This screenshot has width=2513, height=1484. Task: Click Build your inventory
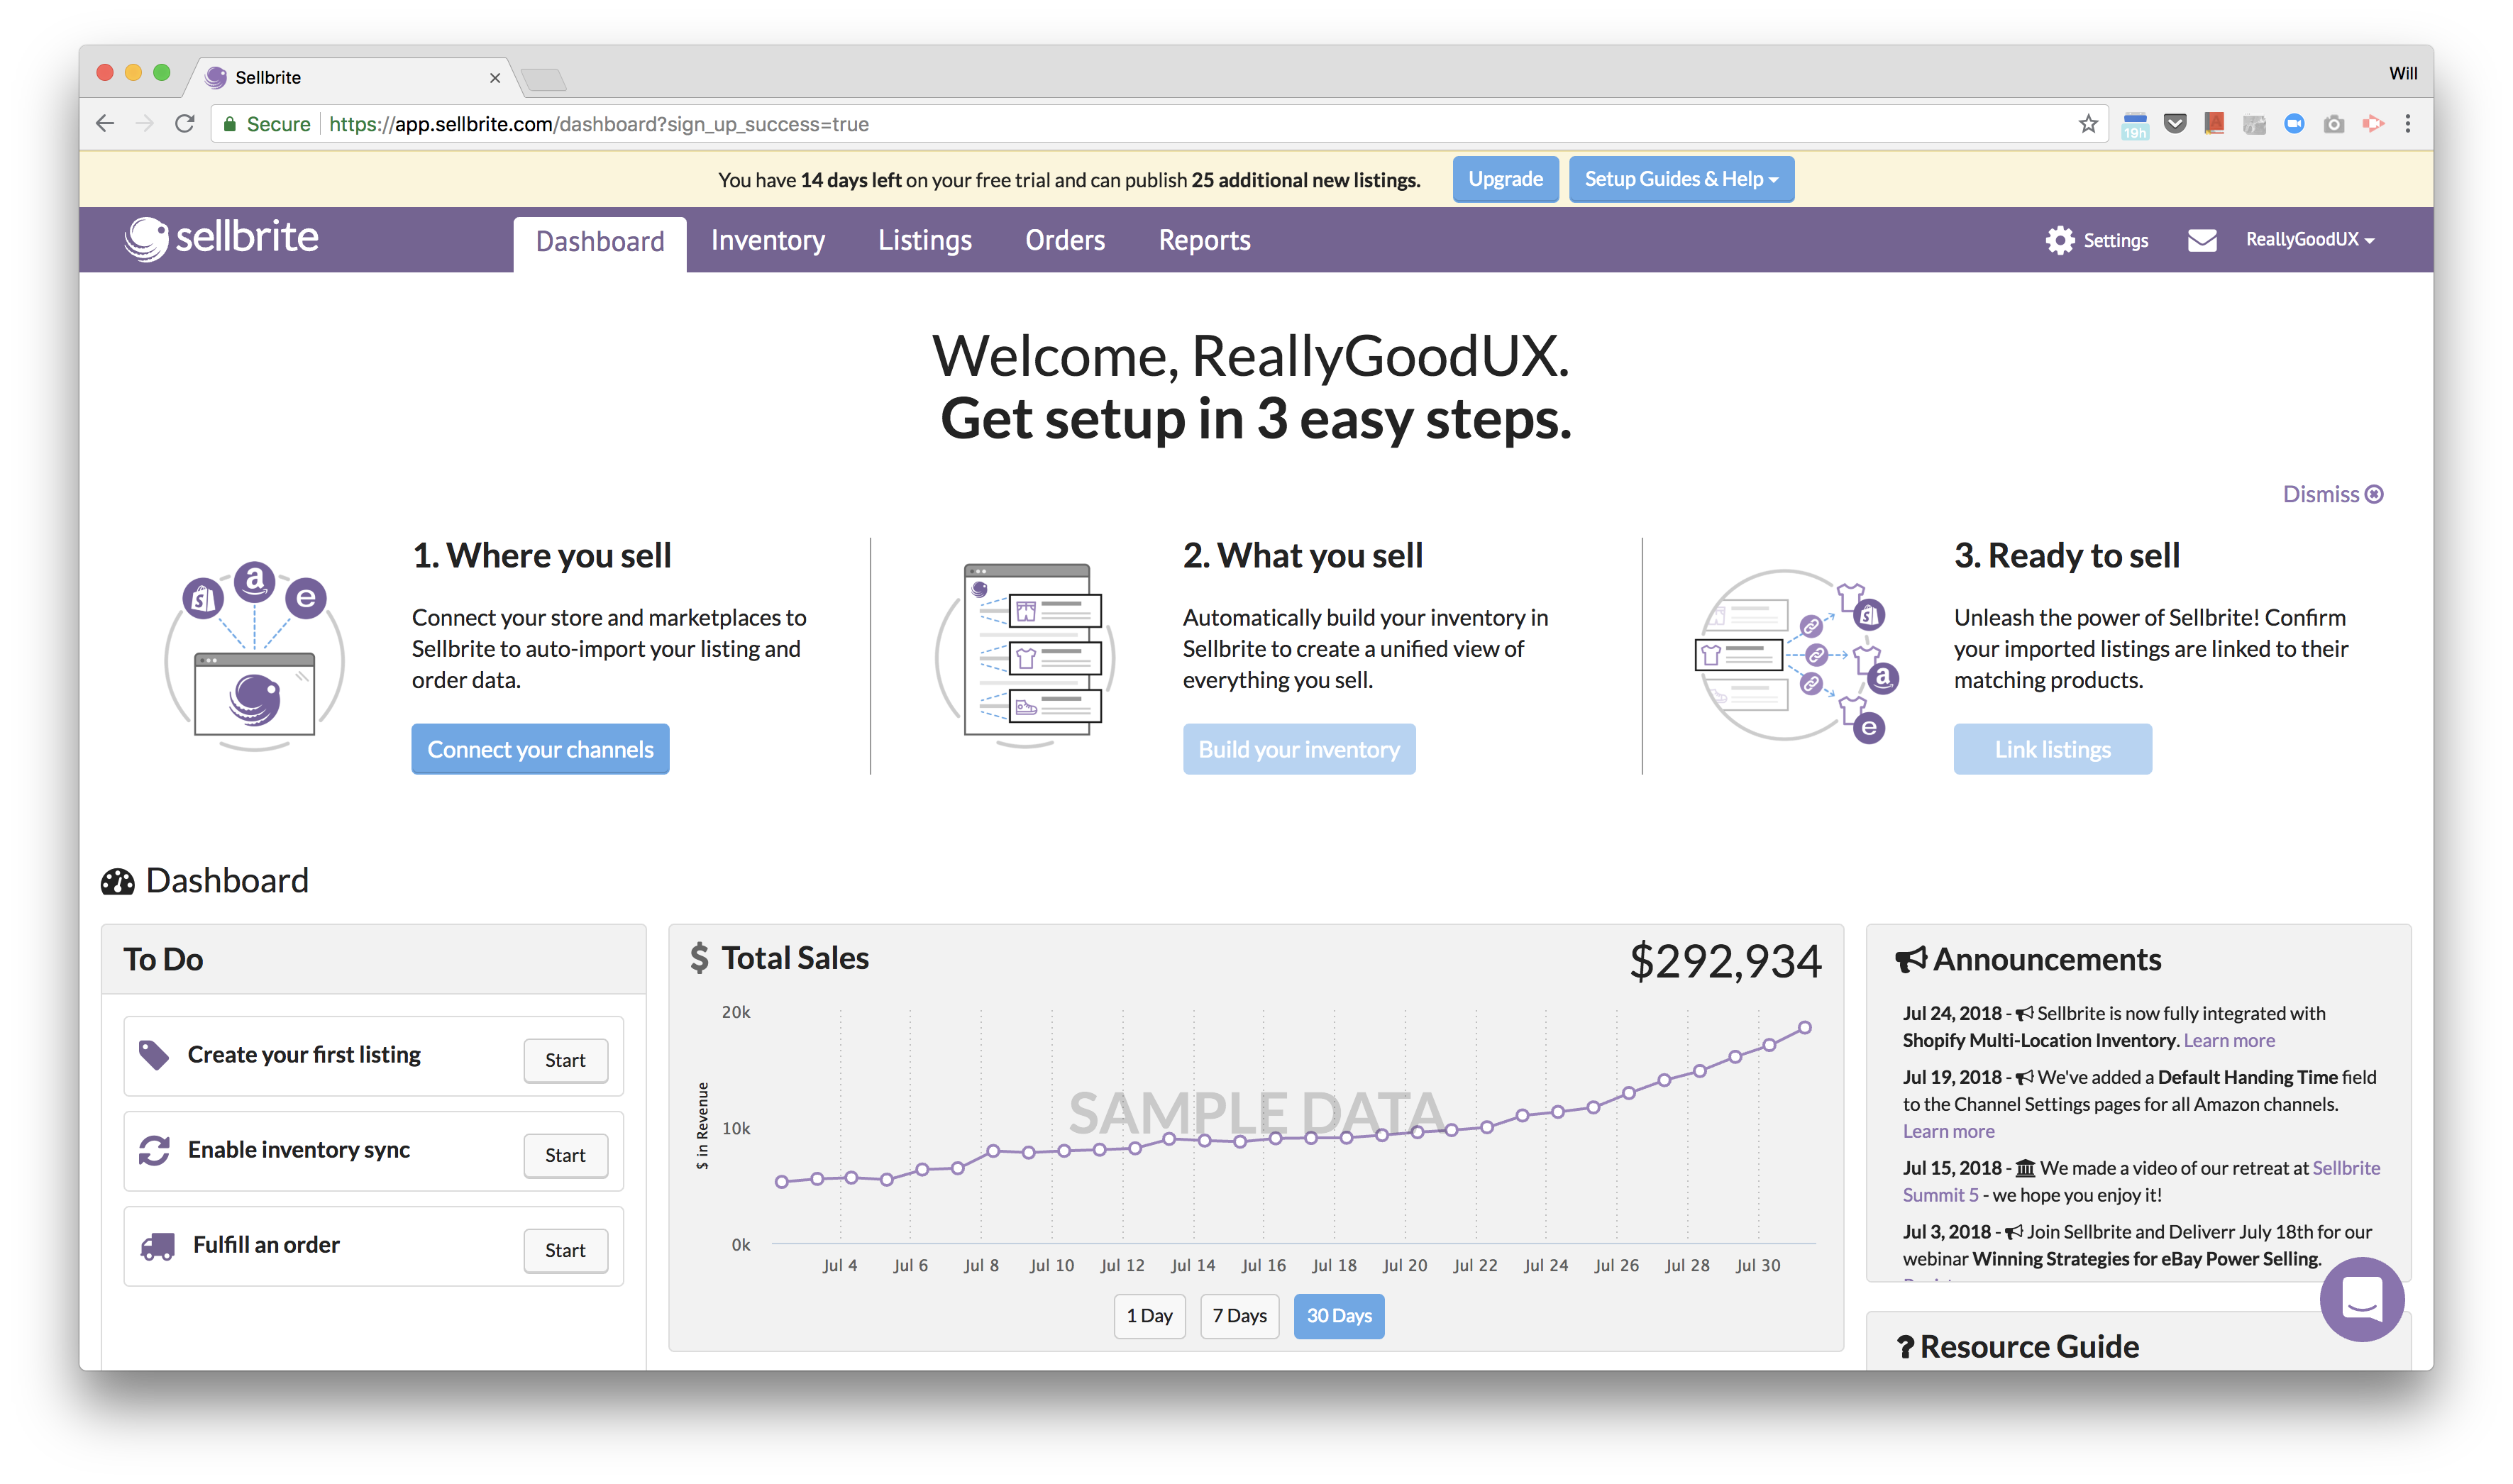[1298, 749]
